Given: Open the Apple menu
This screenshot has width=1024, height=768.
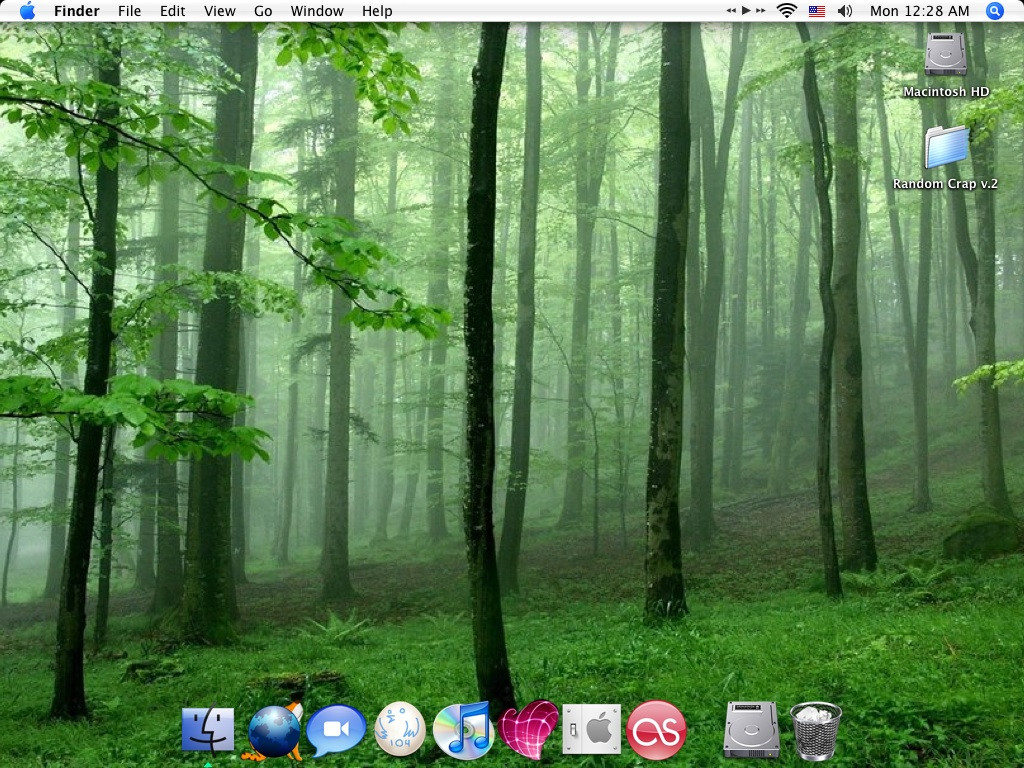Looking at the screenshot, I should pos(27,10).
